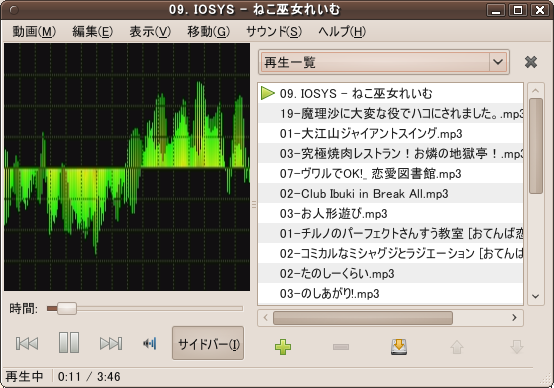
Task: Open the 動画(M) menu
Action: 34,32
